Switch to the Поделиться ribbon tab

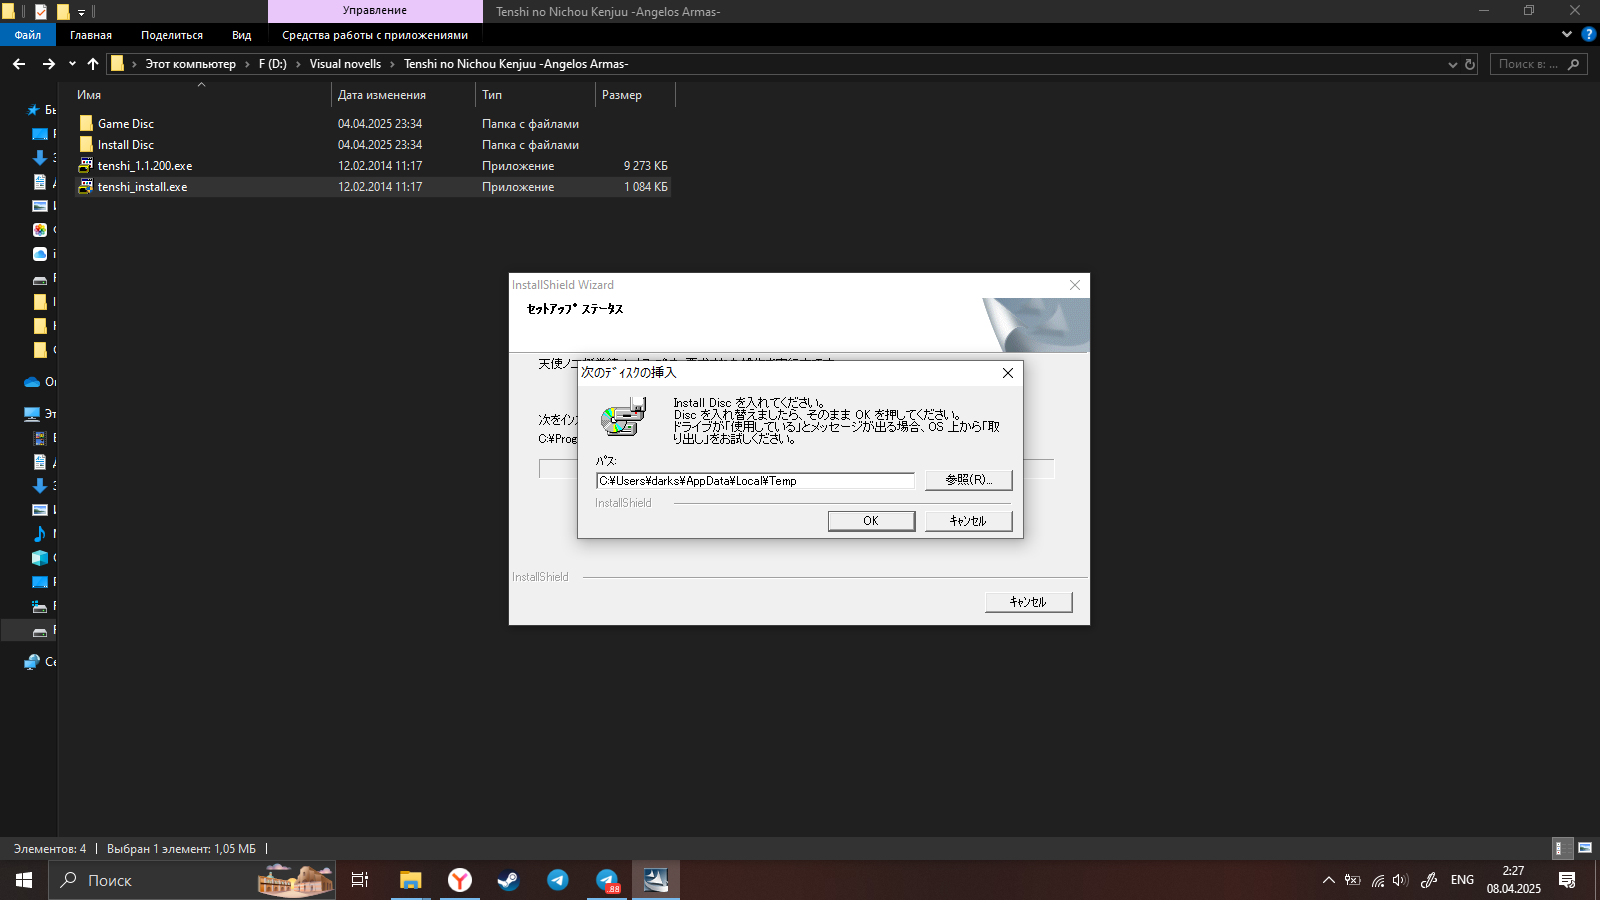[172, 35]
